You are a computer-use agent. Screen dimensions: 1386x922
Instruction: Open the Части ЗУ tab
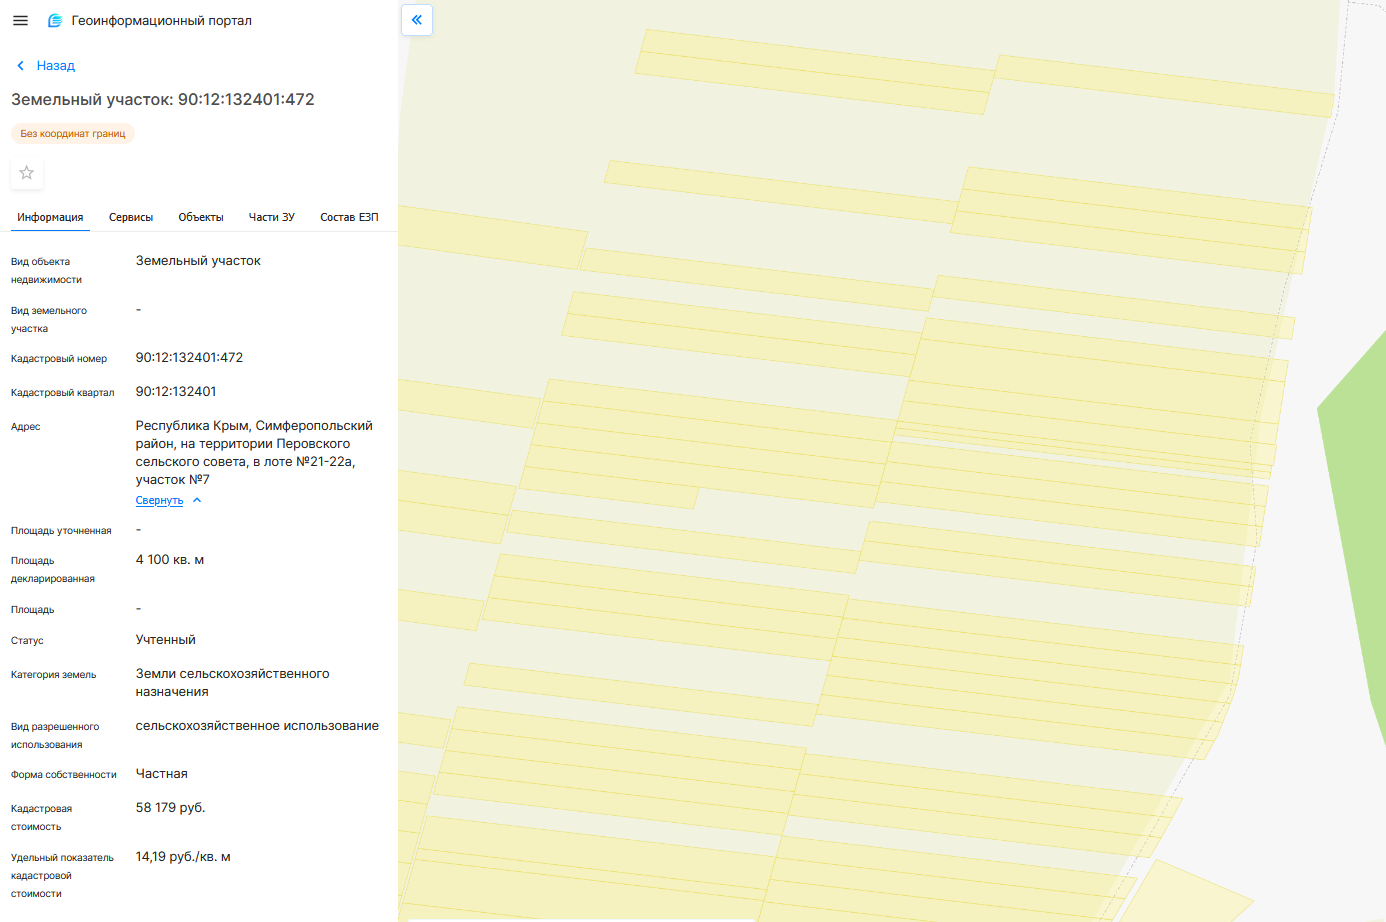pos(271,217)
